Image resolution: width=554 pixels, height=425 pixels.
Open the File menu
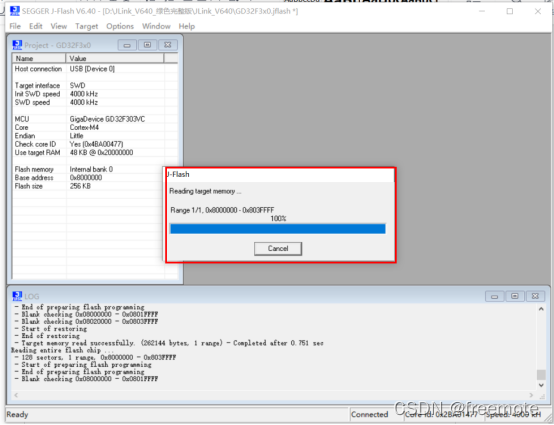click(x=15, y=26)
